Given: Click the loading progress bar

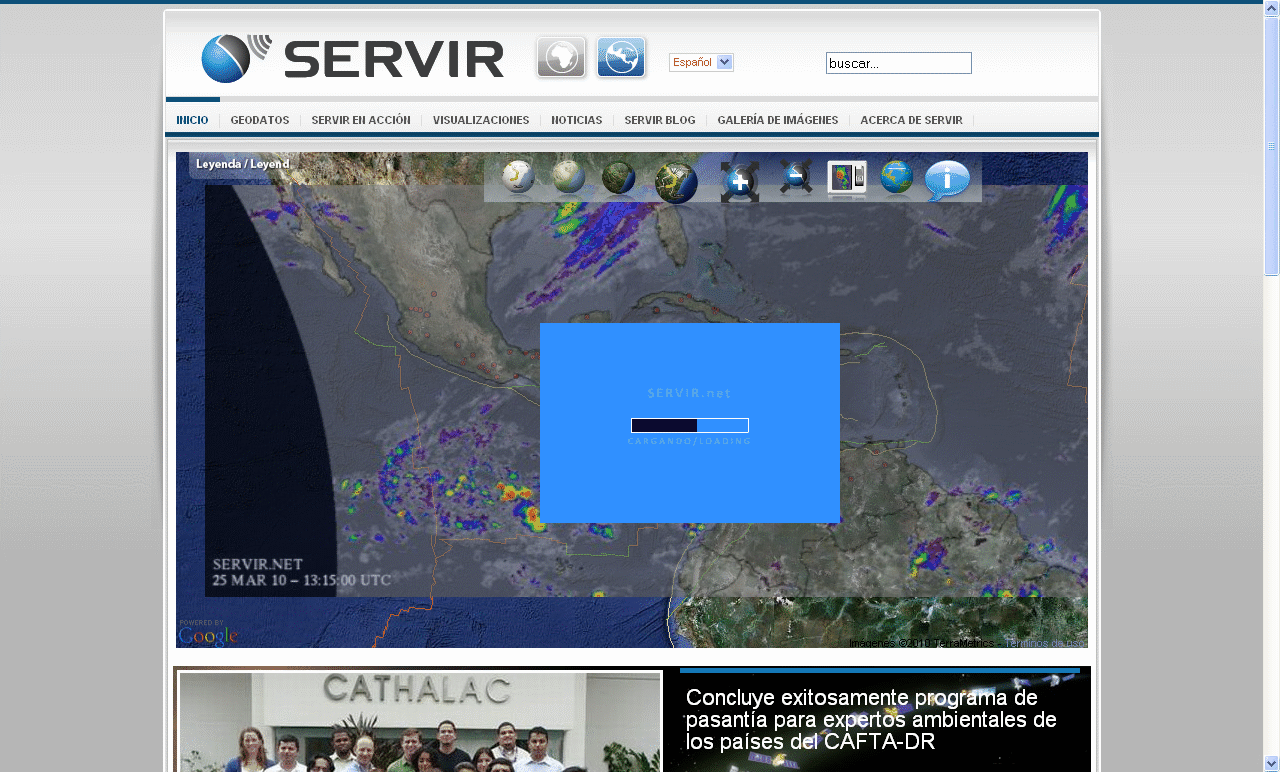Looking at the screenshot, I should (x=689, y=424).
